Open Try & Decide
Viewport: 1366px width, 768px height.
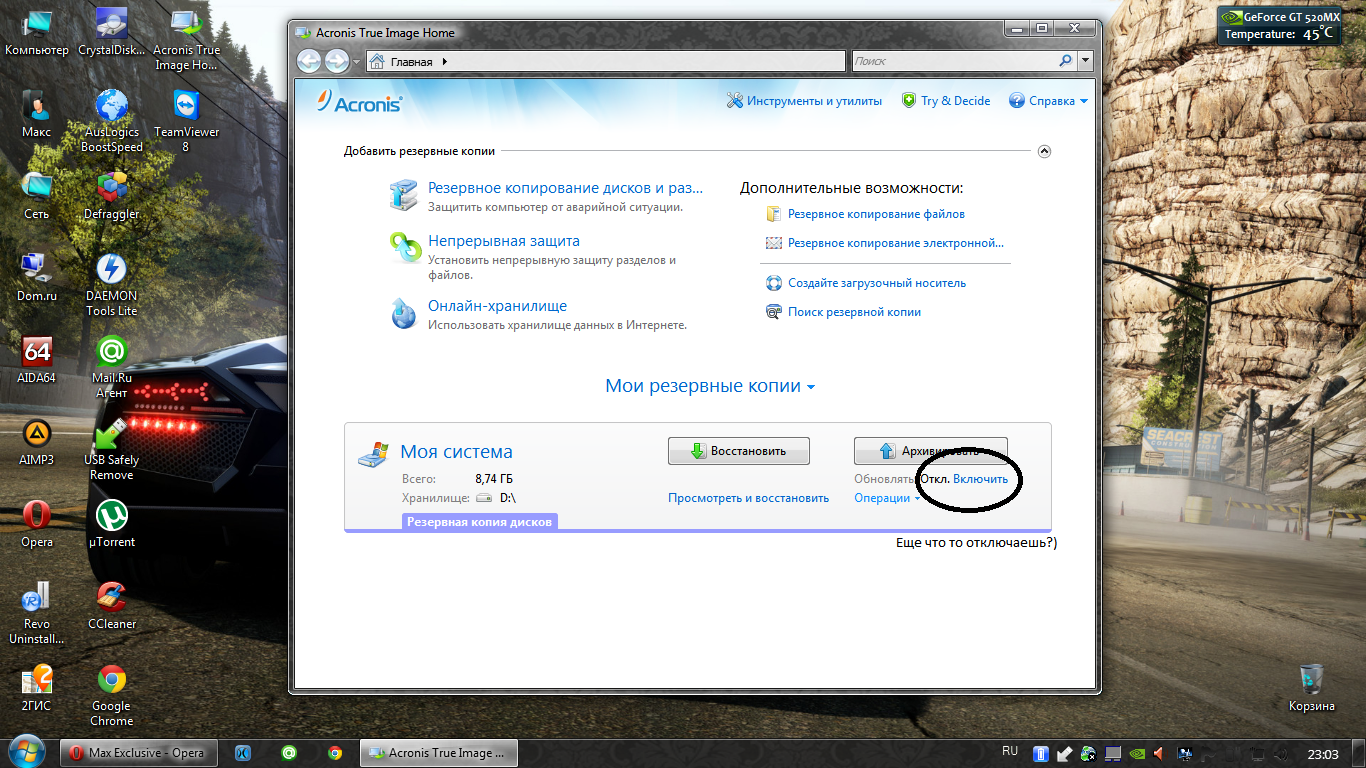point(946,101)
